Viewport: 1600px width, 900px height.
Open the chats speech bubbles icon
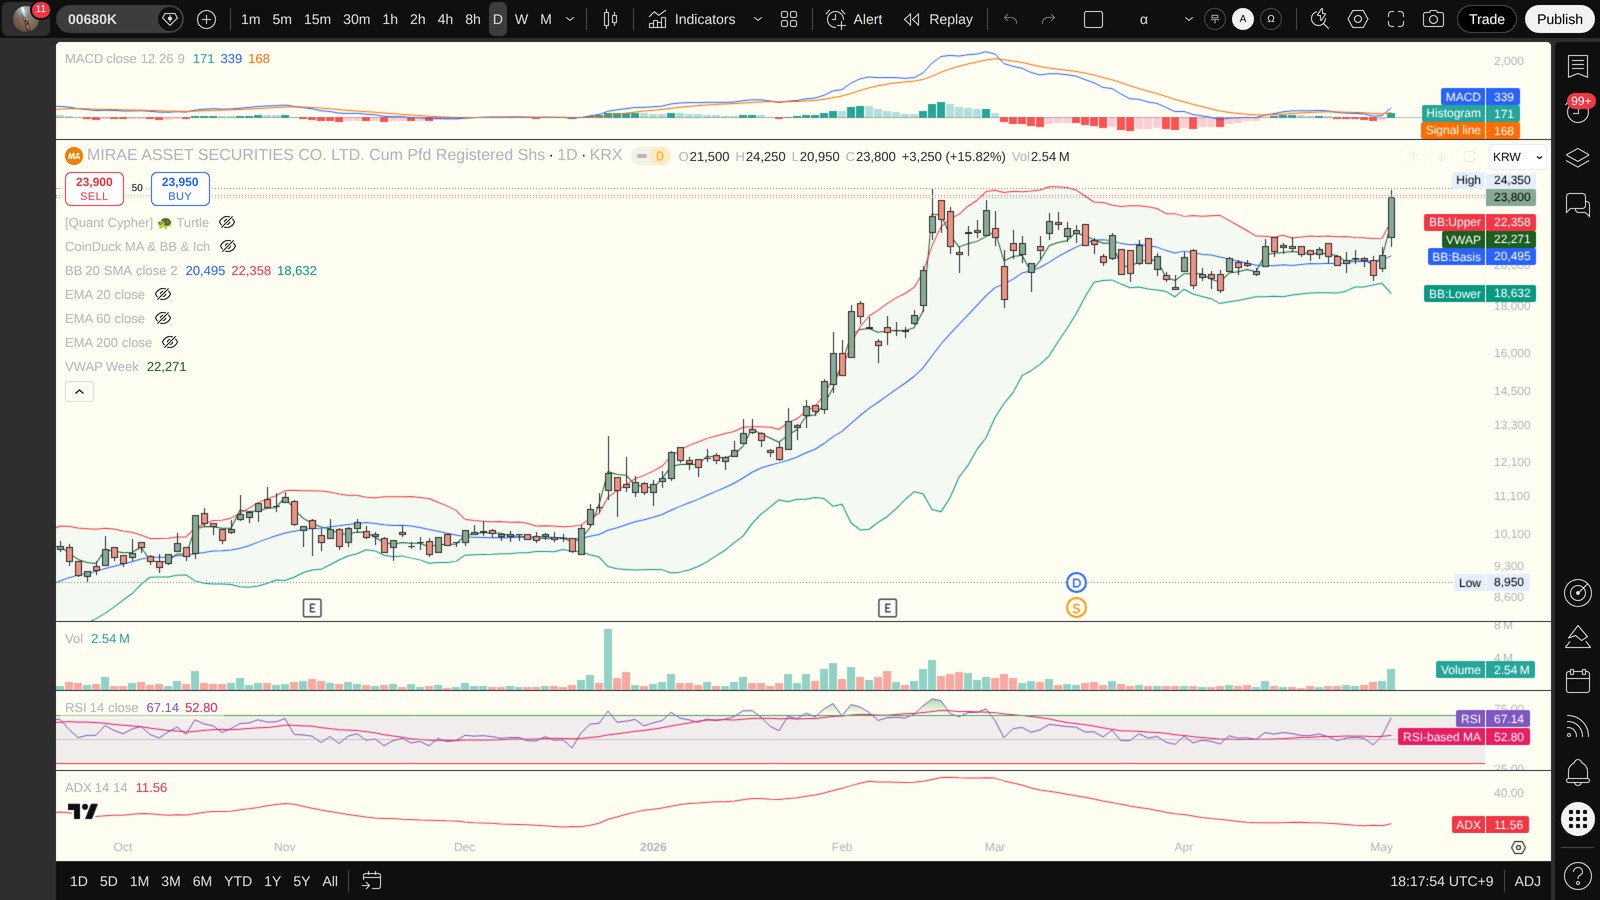(x=1577, y=205)
